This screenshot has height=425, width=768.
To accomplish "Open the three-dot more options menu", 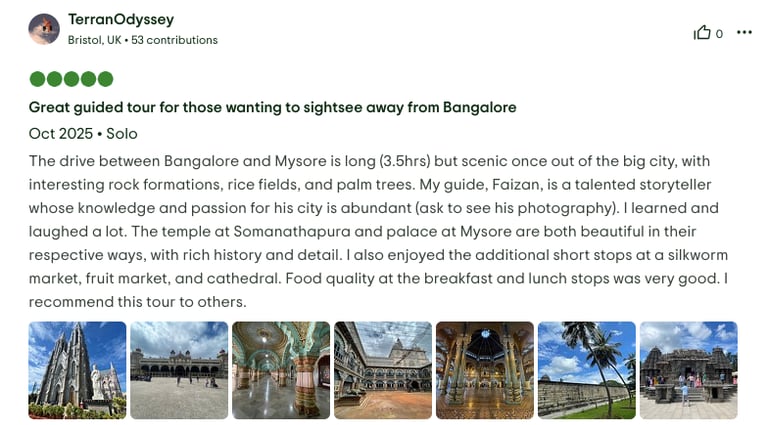I will pos(744,32).
